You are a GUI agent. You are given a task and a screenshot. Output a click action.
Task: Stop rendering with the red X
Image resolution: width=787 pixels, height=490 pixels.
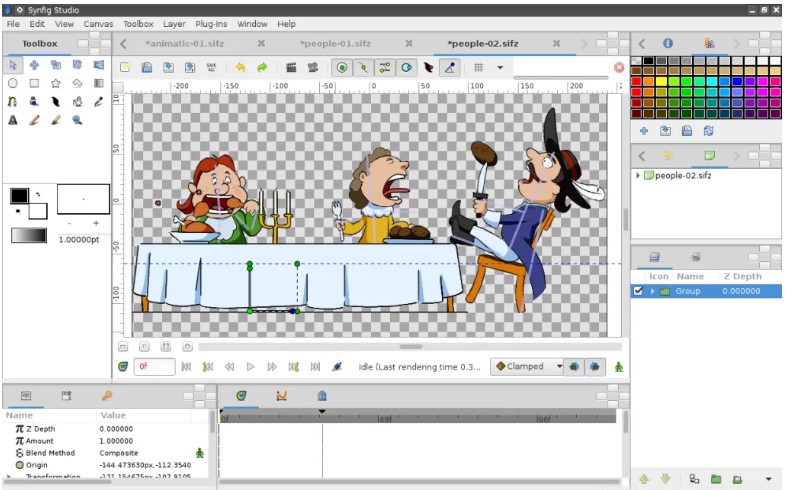point(619,67)
